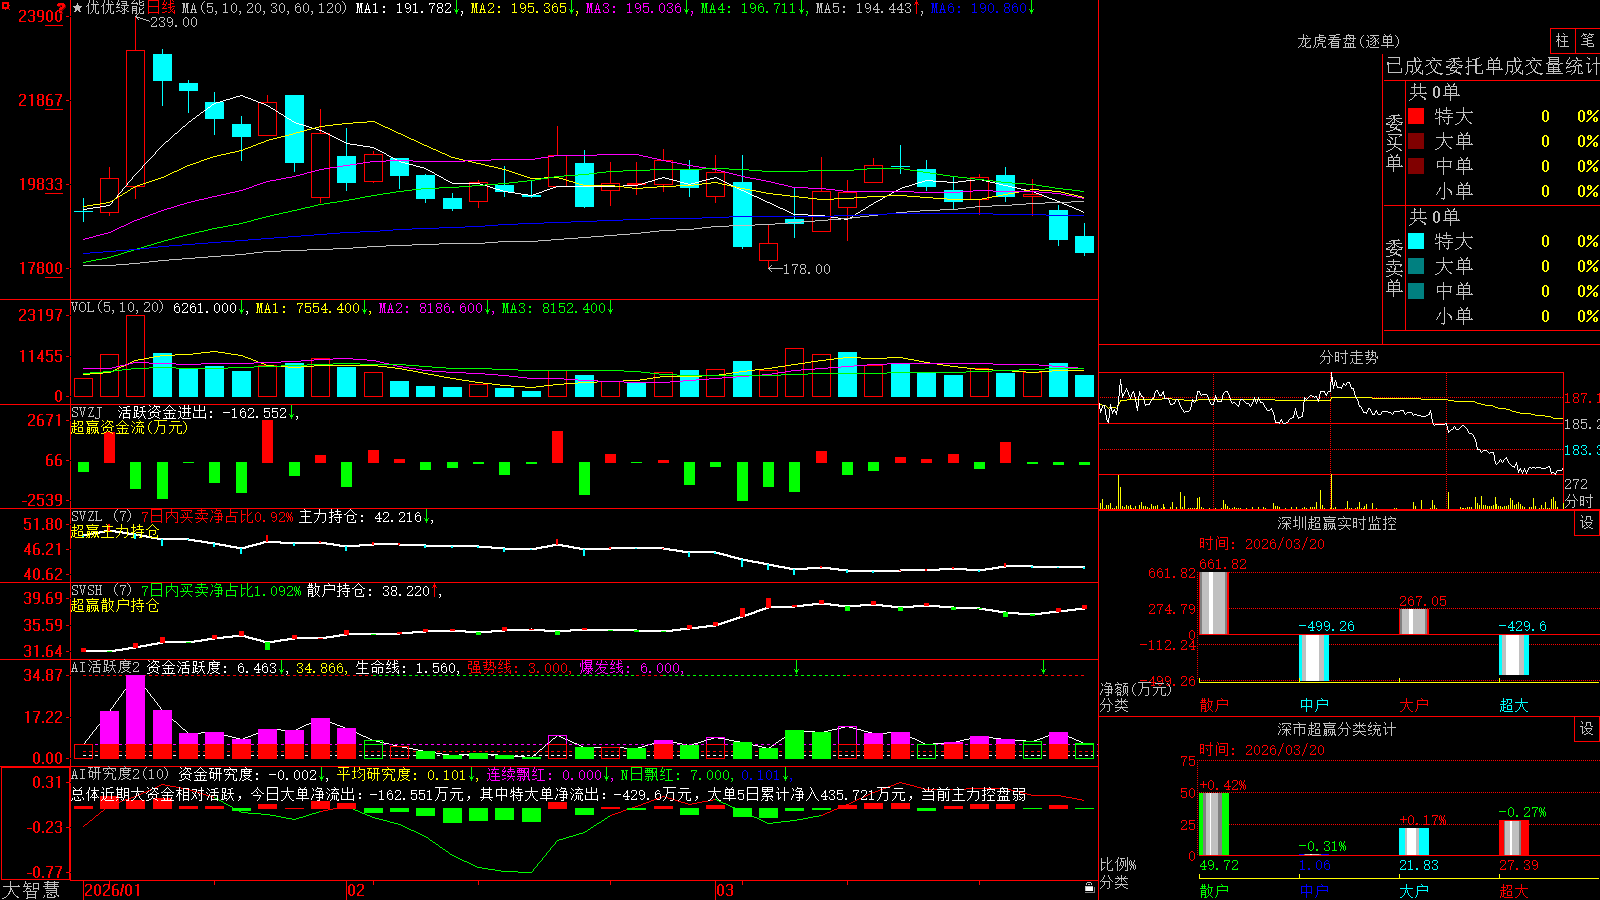Click the lock icon on the date axis
1600x900 pixels.
pyautogui.click(x=1089, y=888)
